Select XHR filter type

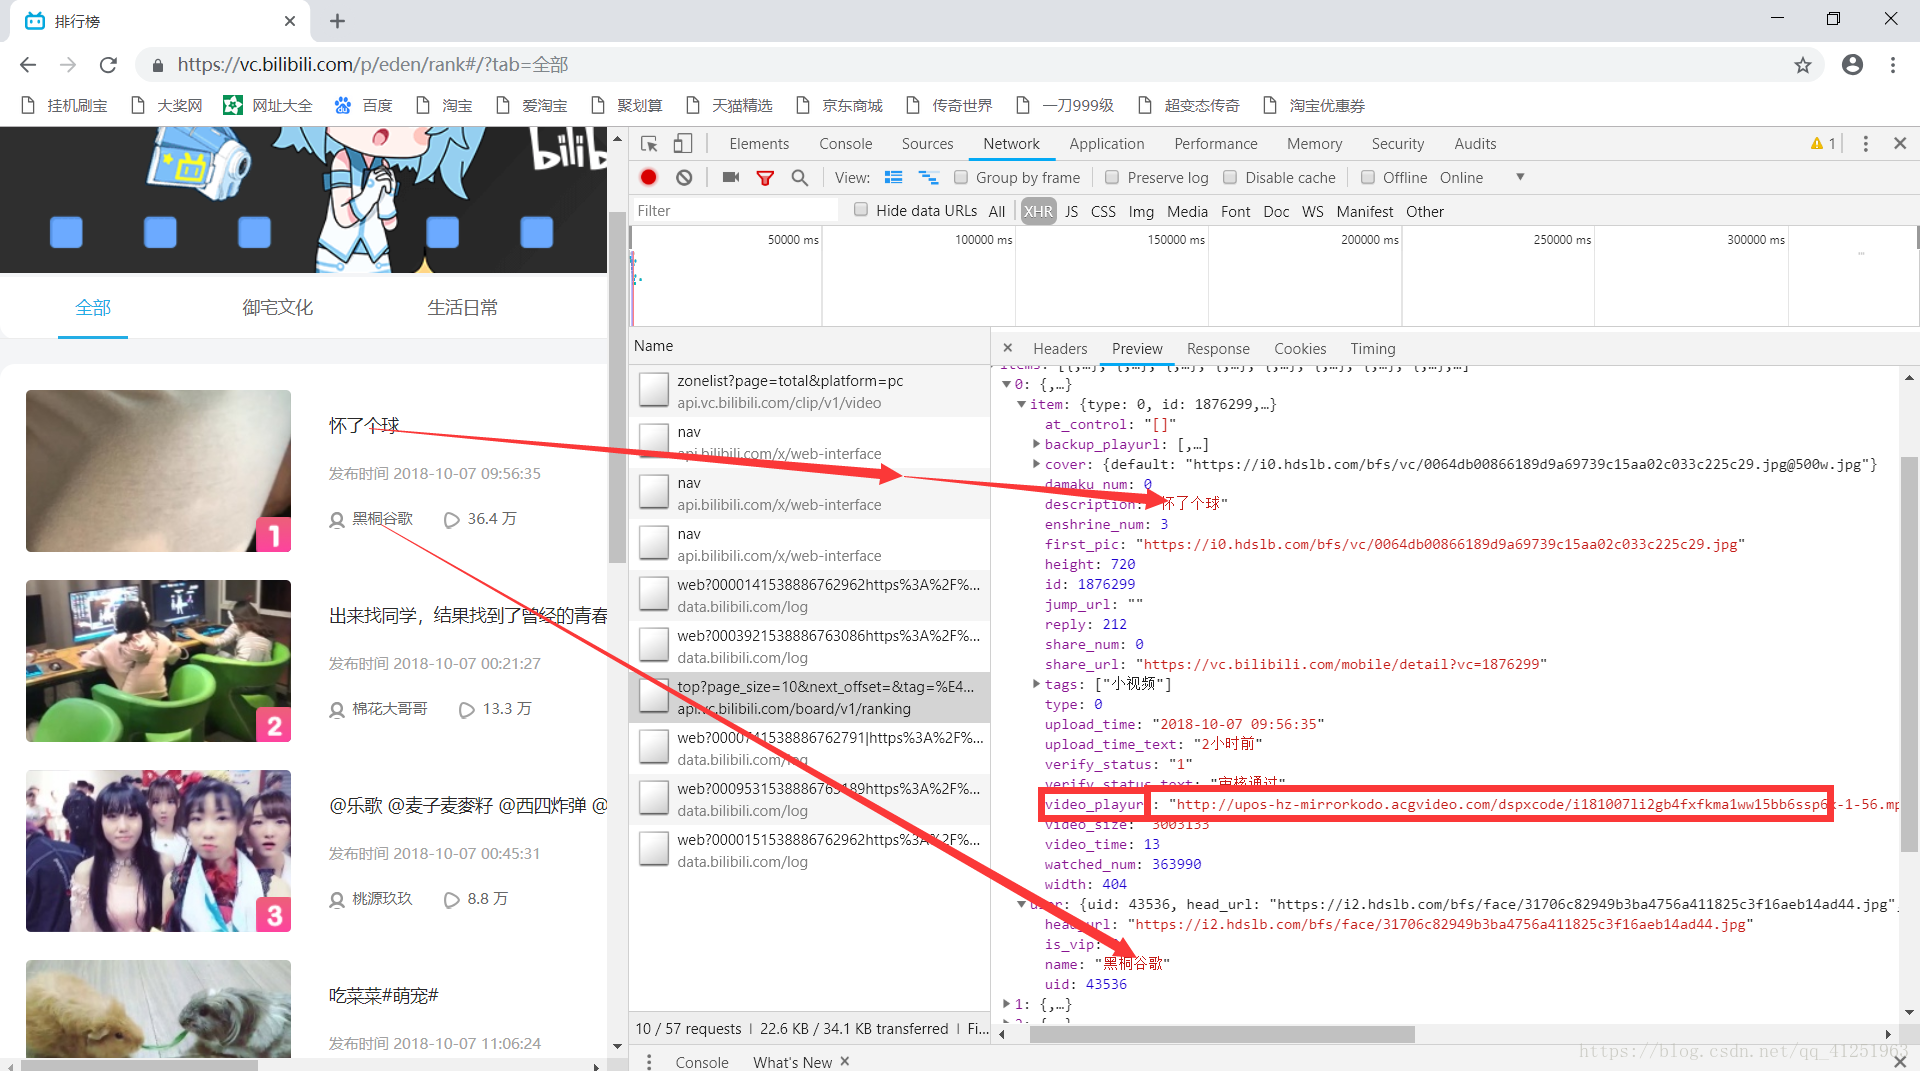click(1038, 211)
